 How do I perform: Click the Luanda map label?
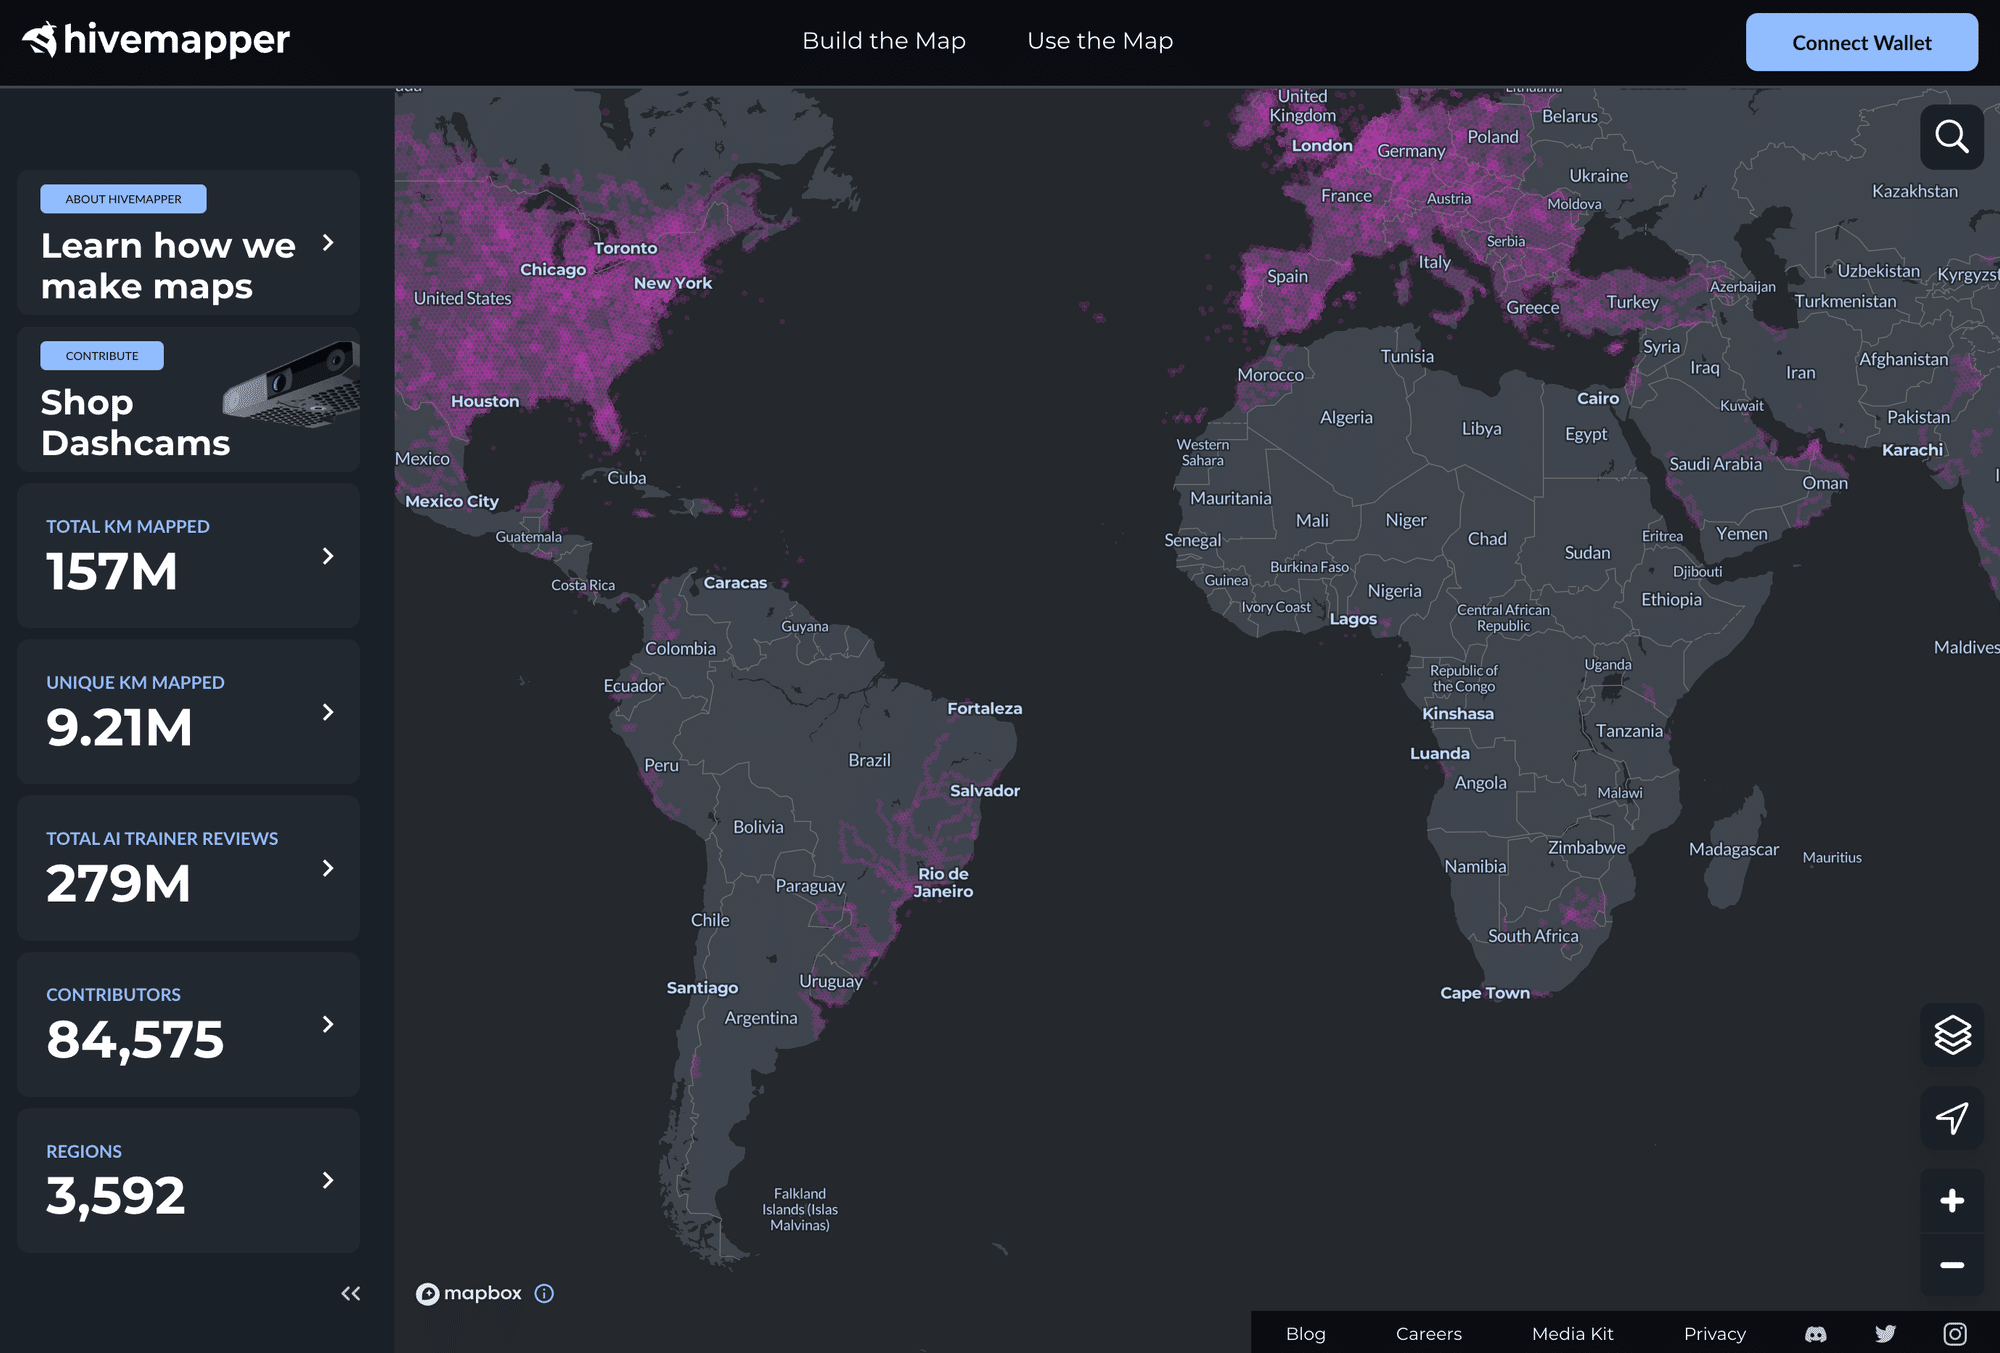(x=1440, y=754)
